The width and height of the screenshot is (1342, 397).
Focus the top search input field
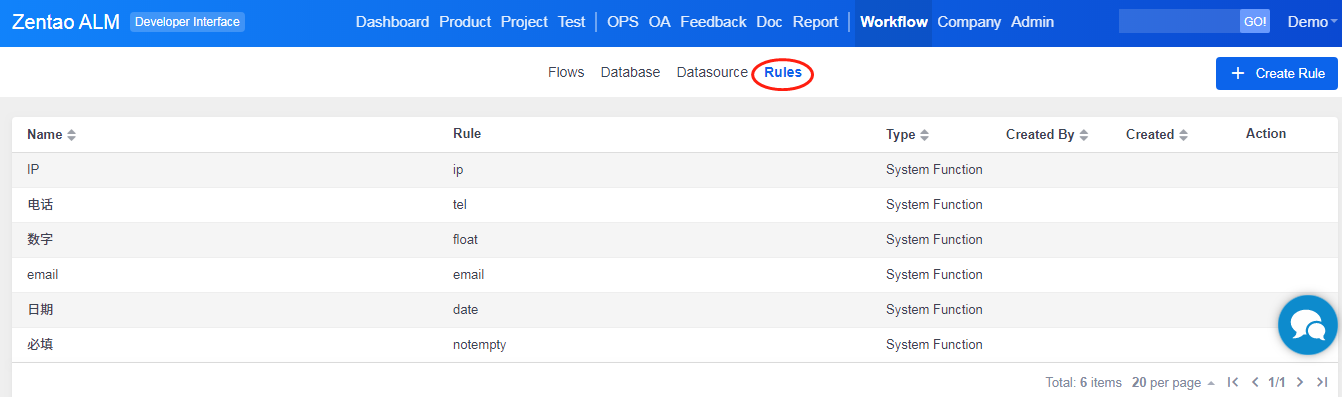1179,21
